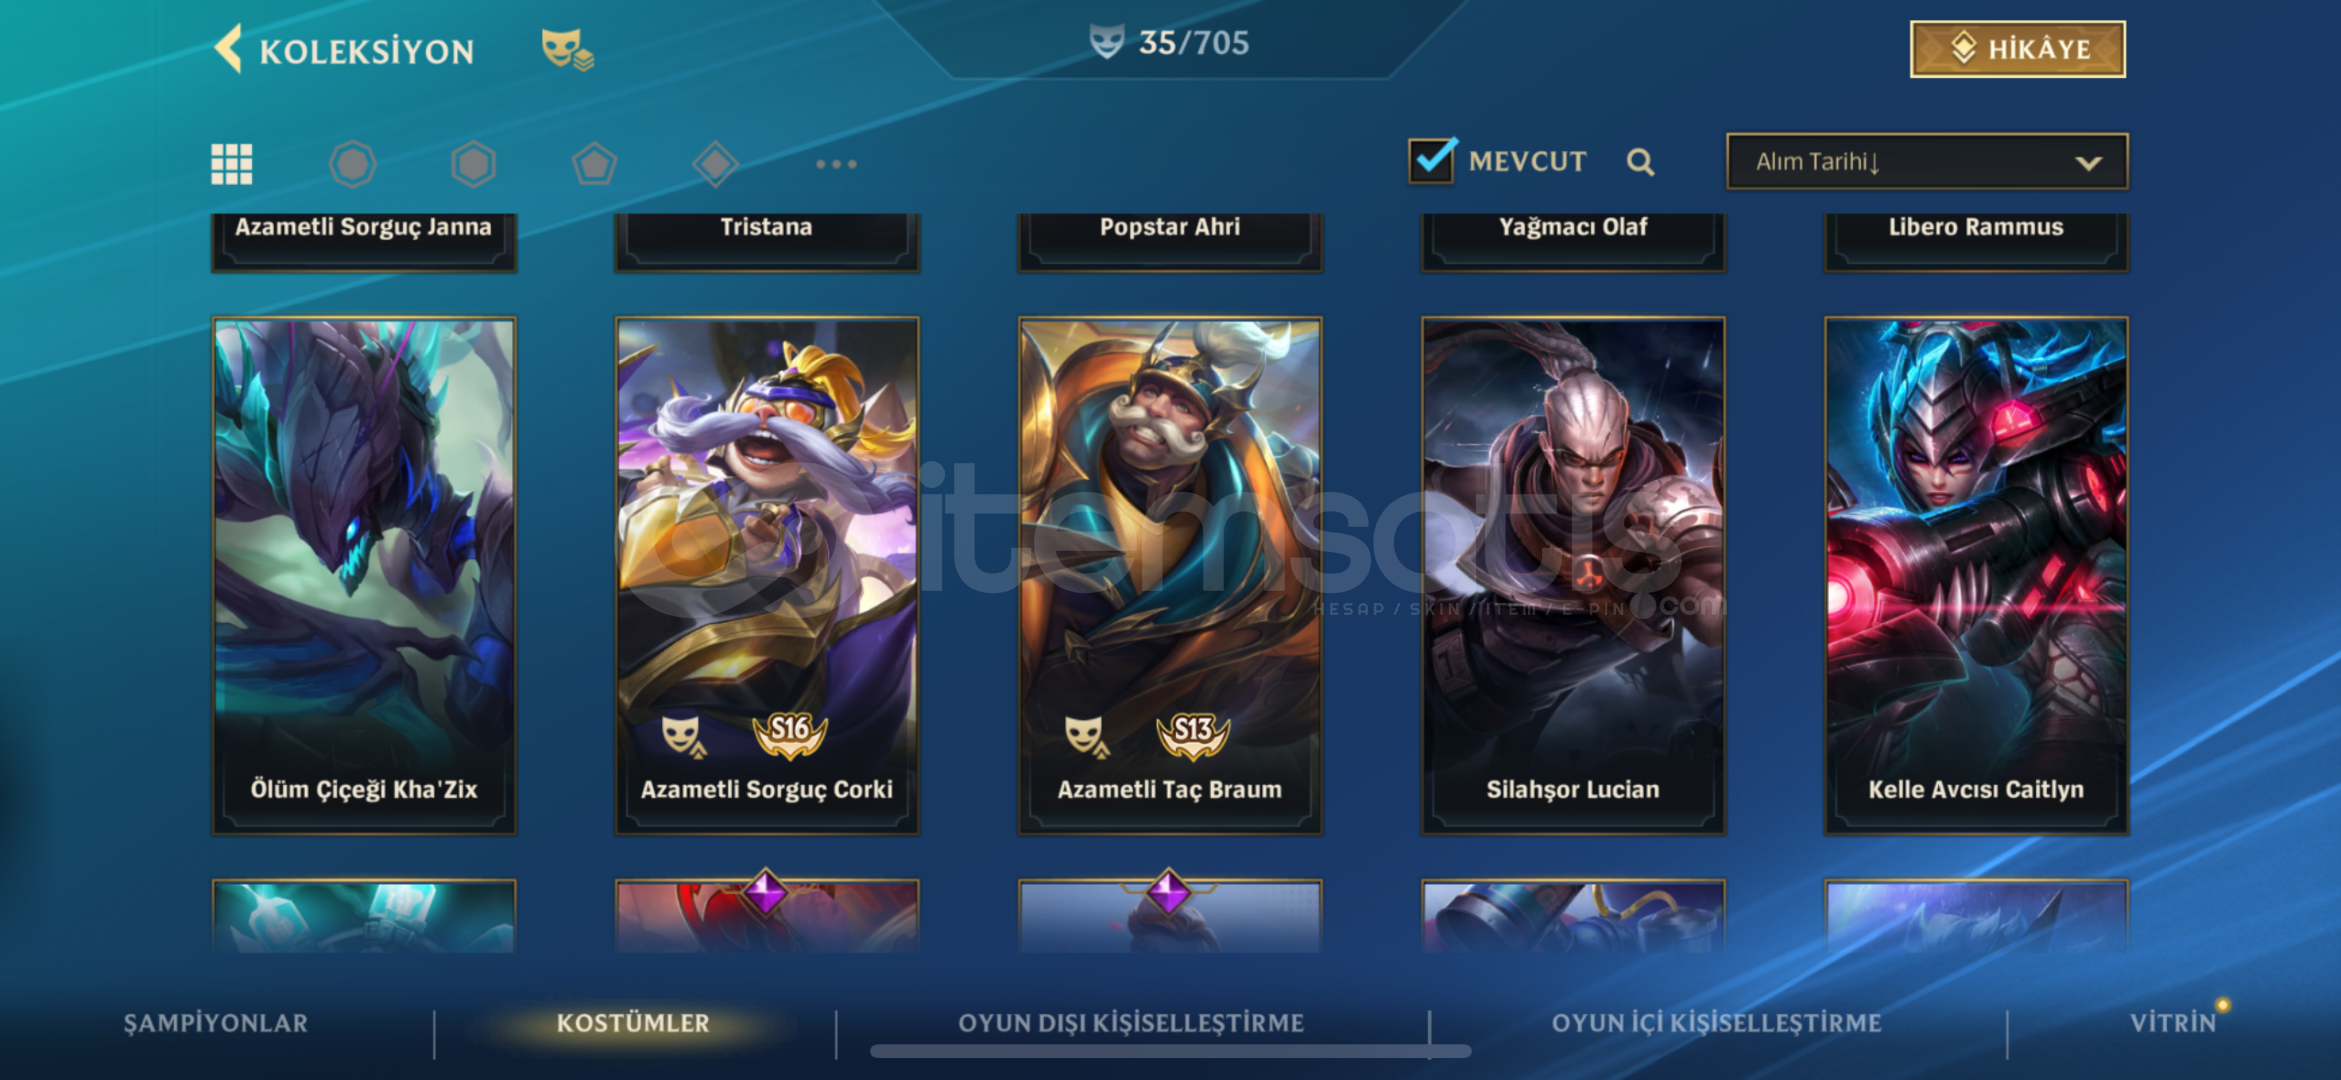Select the Ölüm Çiçeği Kha'Zix skin card
The height and width of the screenshot is (1080, 2341).
pyautogui.click(x=364, y=576)
